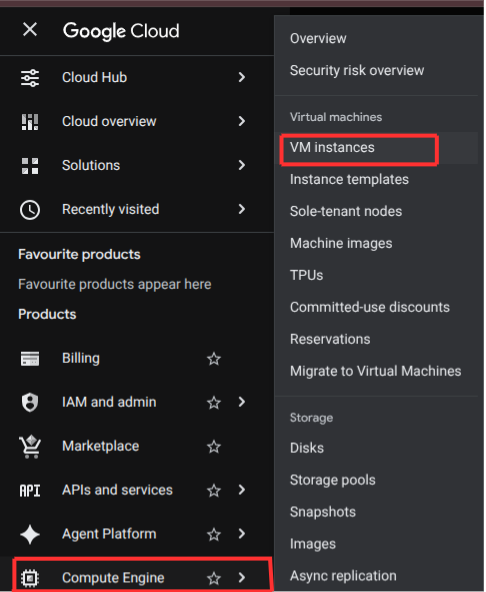The width and height of the screenshot is (486, 592).
Task: Expand the Cloud overview chevron
Action: 242,121
